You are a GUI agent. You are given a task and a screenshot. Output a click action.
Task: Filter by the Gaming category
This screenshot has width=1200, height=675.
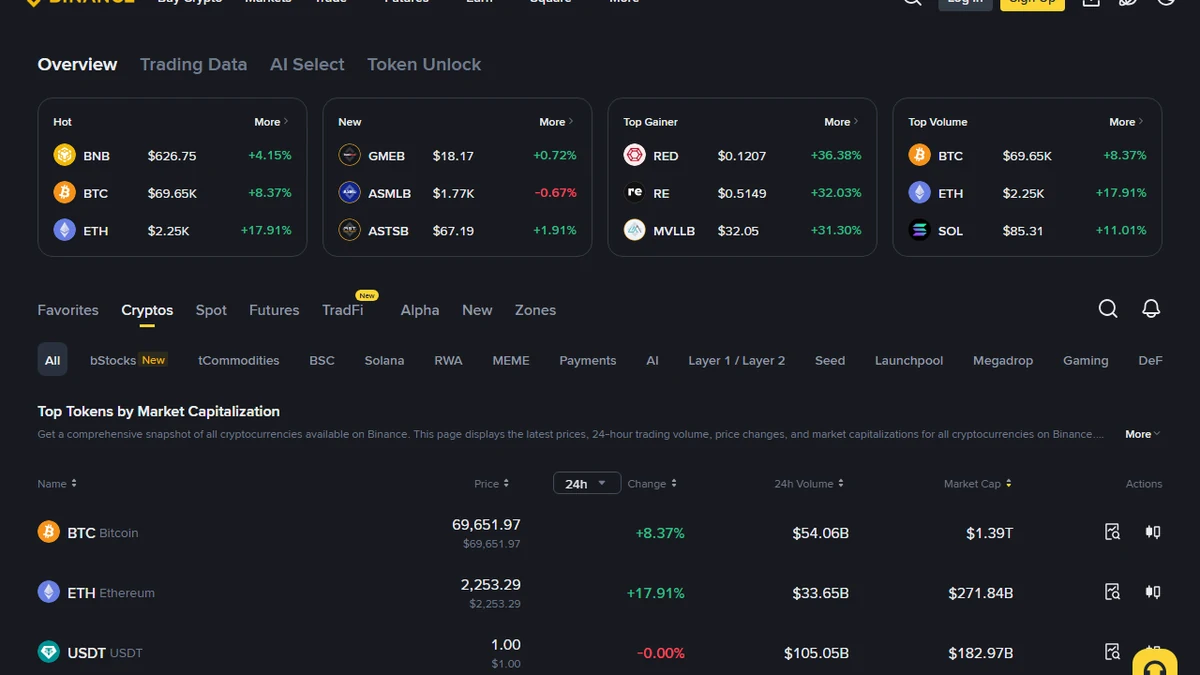coord(1086,360)
